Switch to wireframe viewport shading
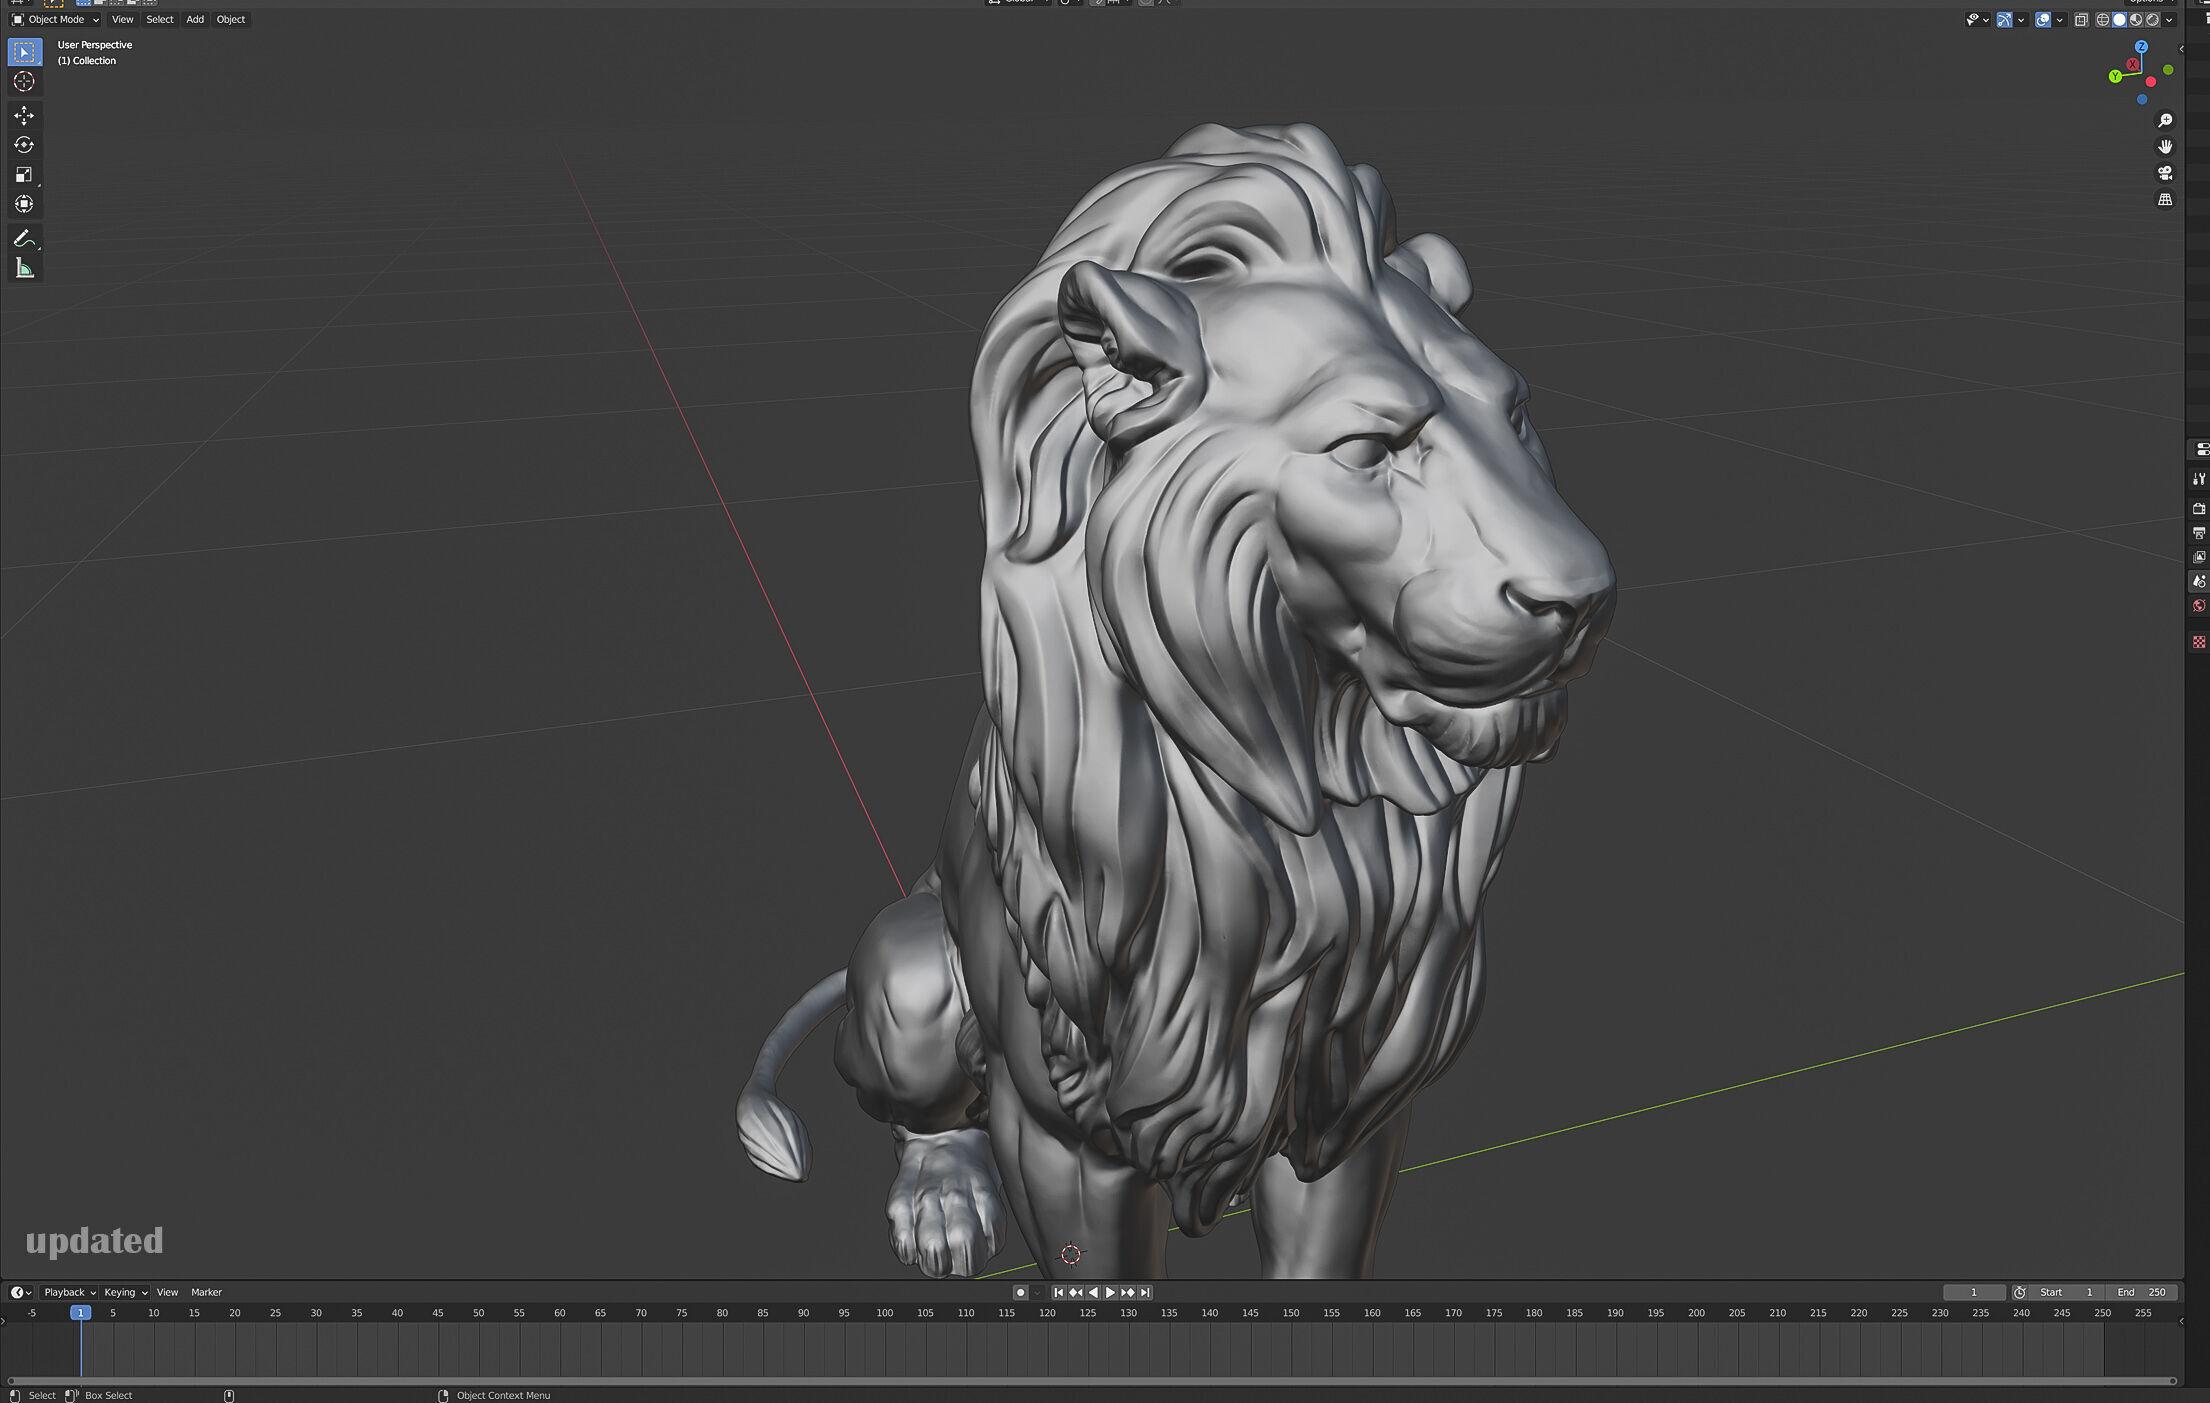This screenshot has height=1403, width=2210. [2102, 20]
